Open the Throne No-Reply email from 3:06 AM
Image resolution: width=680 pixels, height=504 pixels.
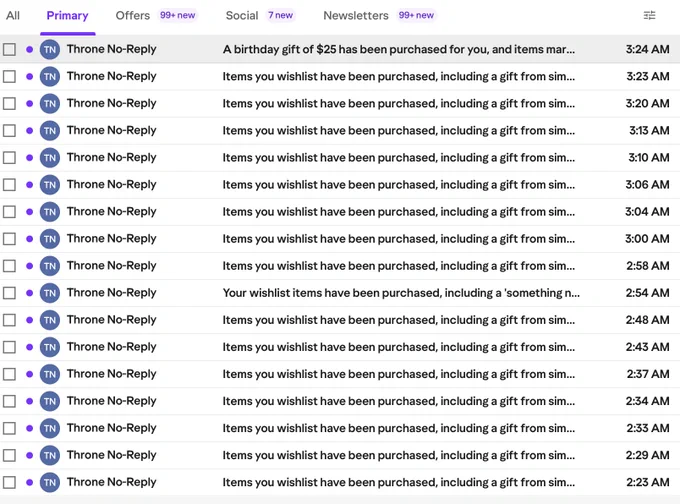(x=340, y=185)
